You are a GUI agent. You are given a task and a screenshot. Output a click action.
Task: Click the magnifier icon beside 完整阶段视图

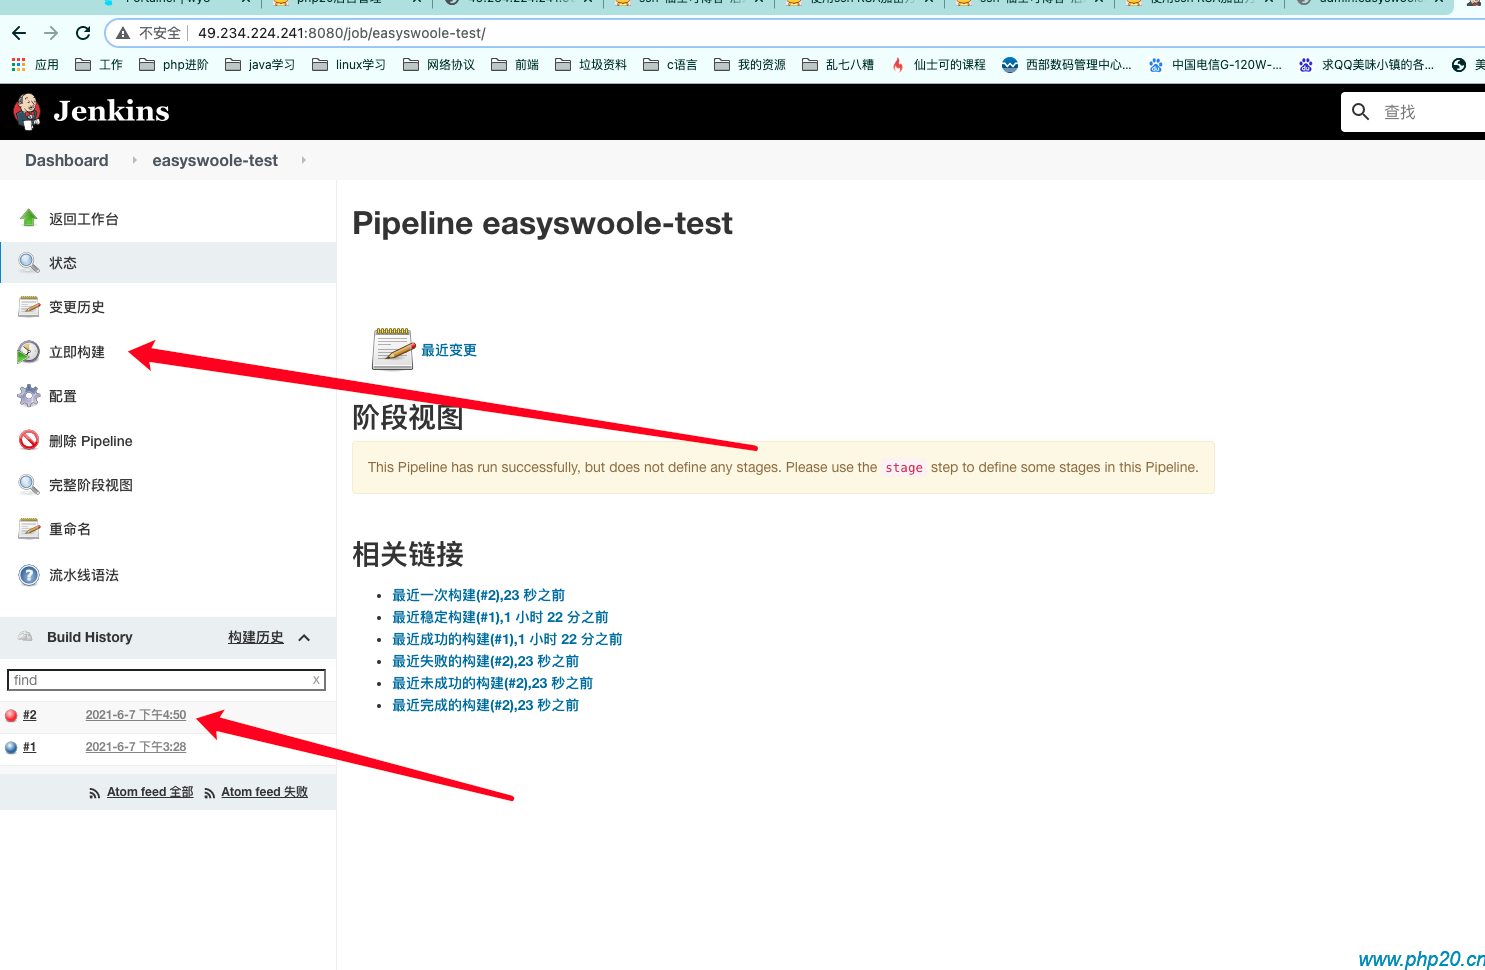tap(29, 485)
